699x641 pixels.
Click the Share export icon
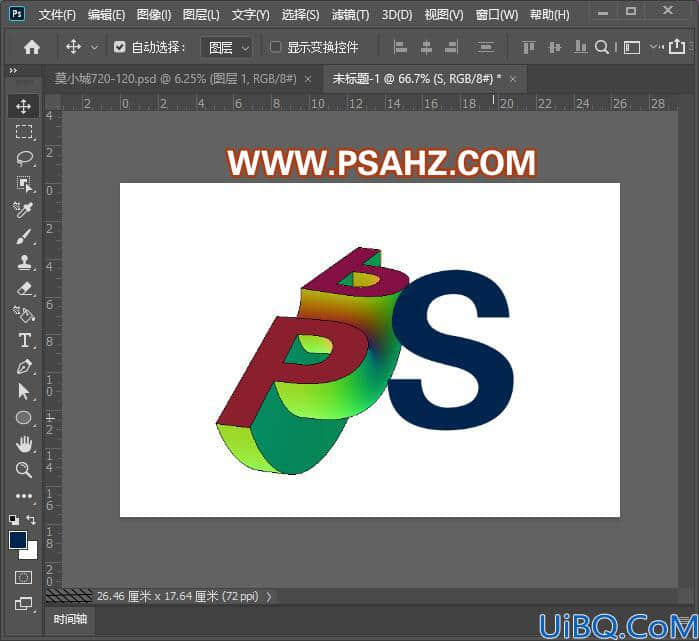click(x=677, y=46)
